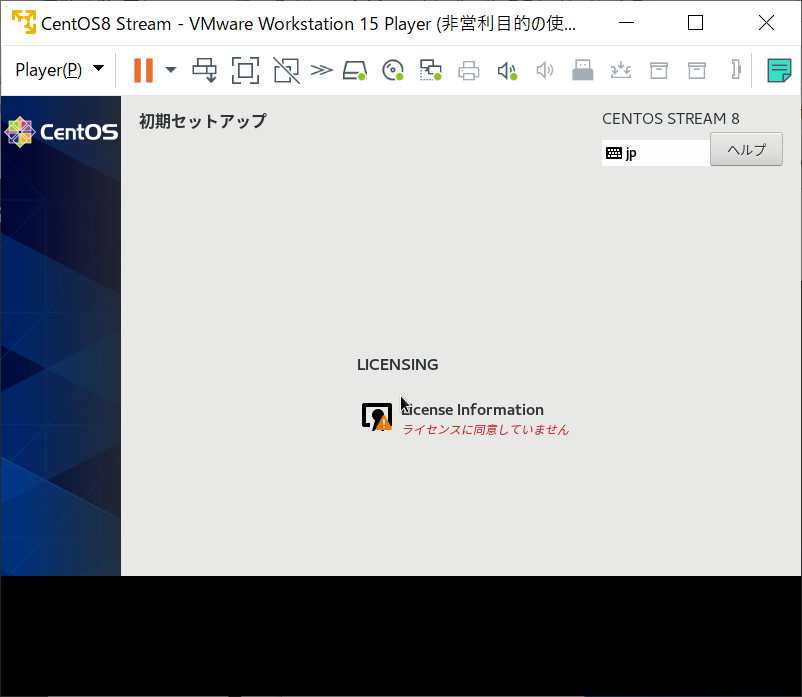This screenshot has width=802, height=697.
Task: Click the ヘルプ help button
Action: click(746, 149)
